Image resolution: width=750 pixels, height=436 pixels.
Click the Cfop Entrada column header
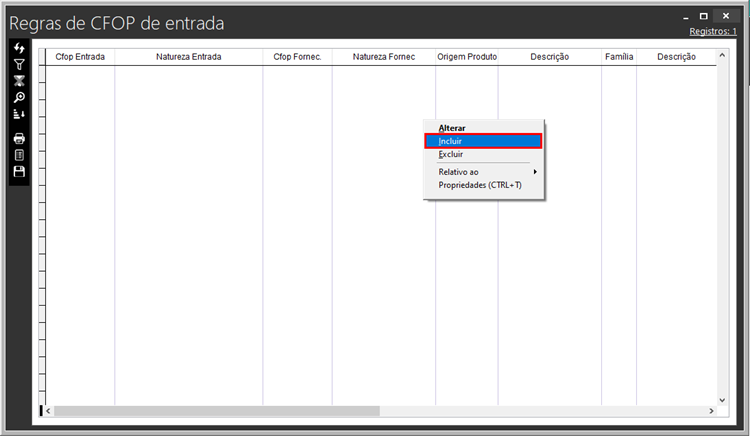[x=80, y=57]
